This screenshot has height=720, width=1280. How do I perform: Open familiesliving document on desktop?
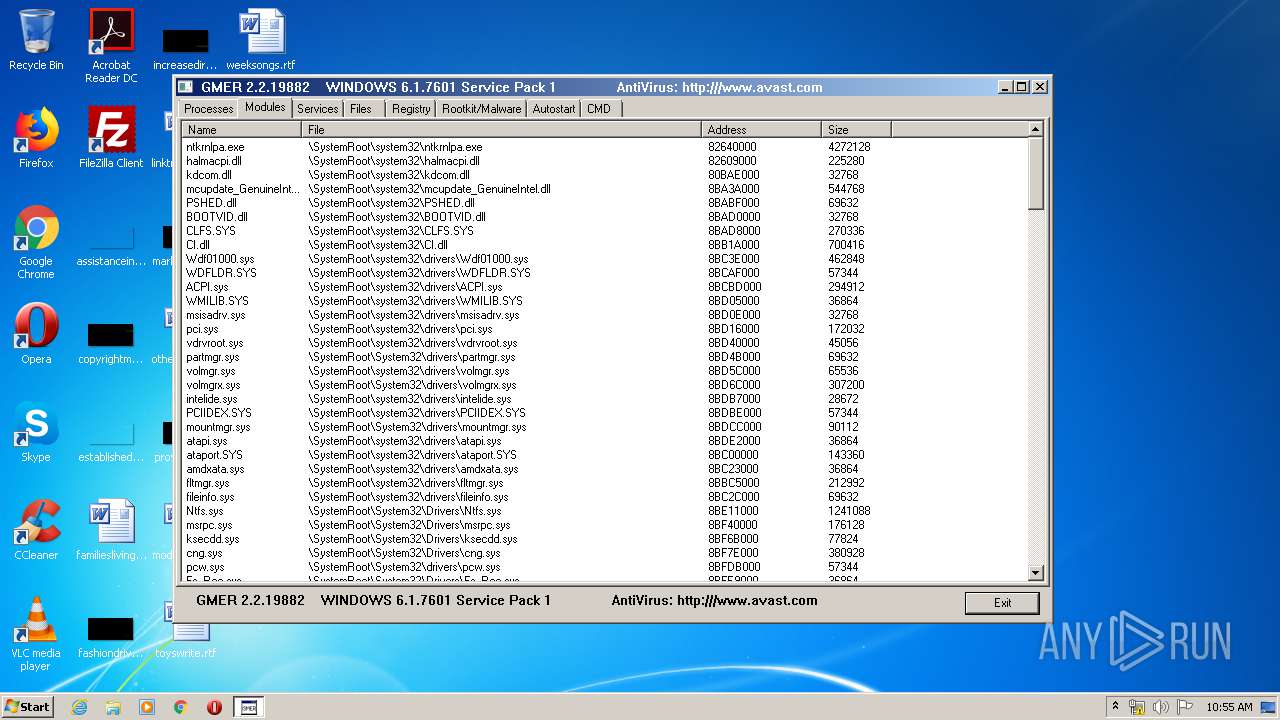tap(111, 530)
